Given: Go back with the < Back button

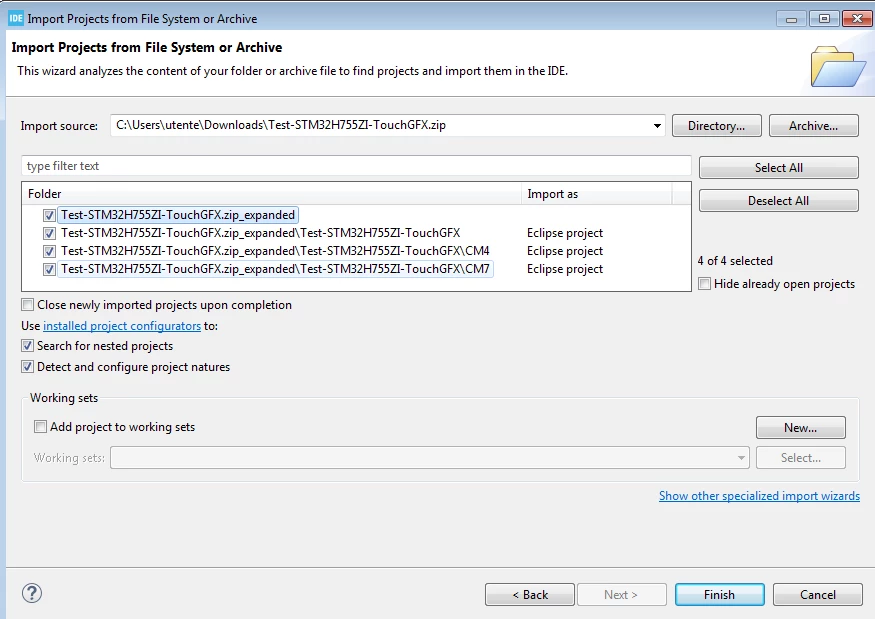Looking at the screenshot, I should pos(530,594).
